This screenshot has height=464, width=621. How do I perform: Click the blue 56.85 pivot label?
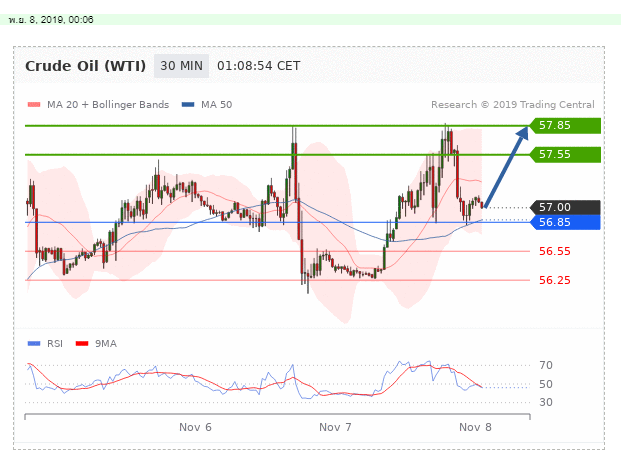(565, 222)
